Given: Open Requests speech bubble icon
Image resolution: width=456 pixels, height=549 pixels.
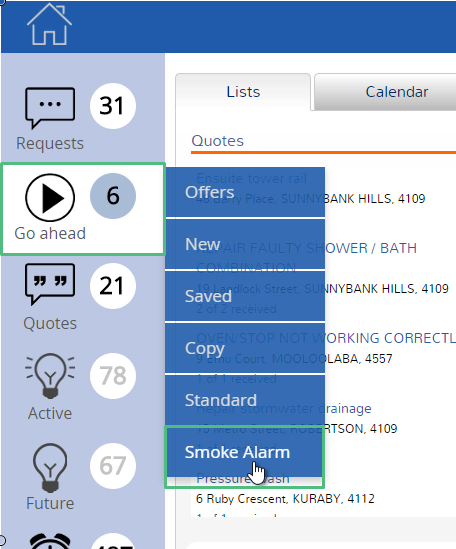Looking at the screenshot, I should (x=50, y=108).
